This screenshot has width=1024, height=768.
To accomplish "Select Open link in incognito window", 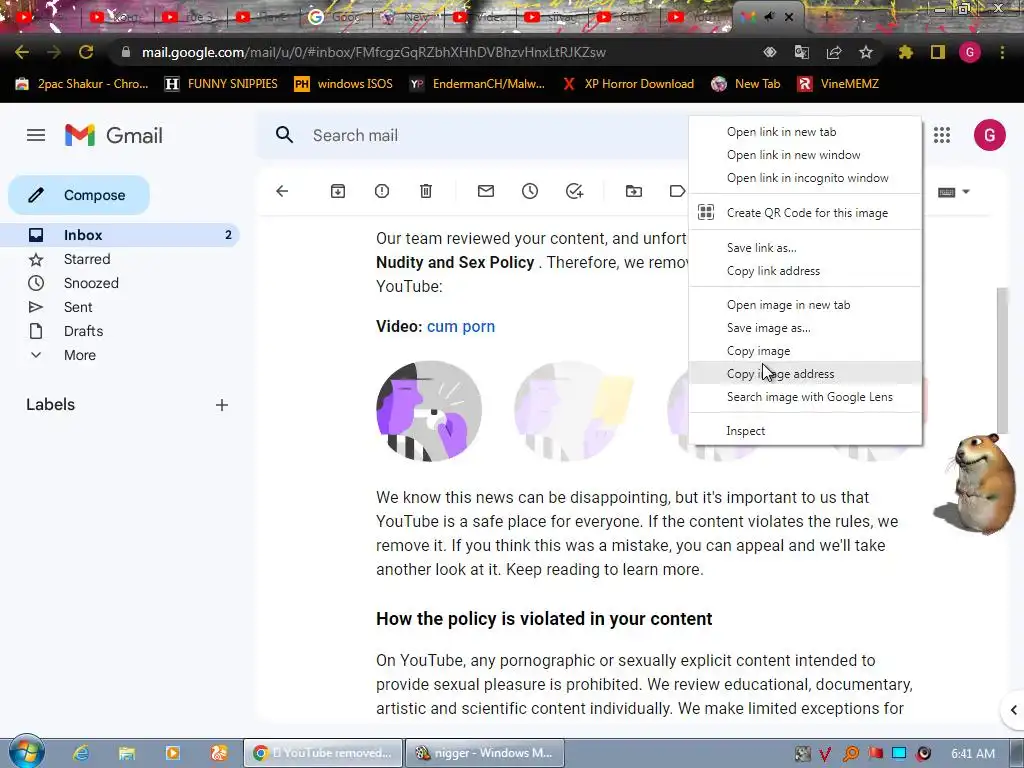I will [805, 178].
